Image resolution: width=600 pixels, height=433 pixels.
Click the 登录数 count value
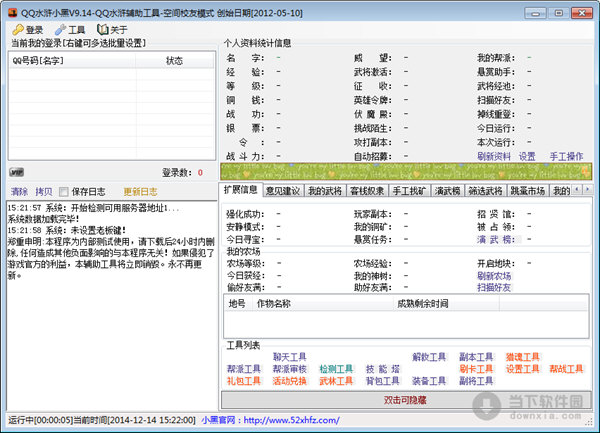click(200, 173)
